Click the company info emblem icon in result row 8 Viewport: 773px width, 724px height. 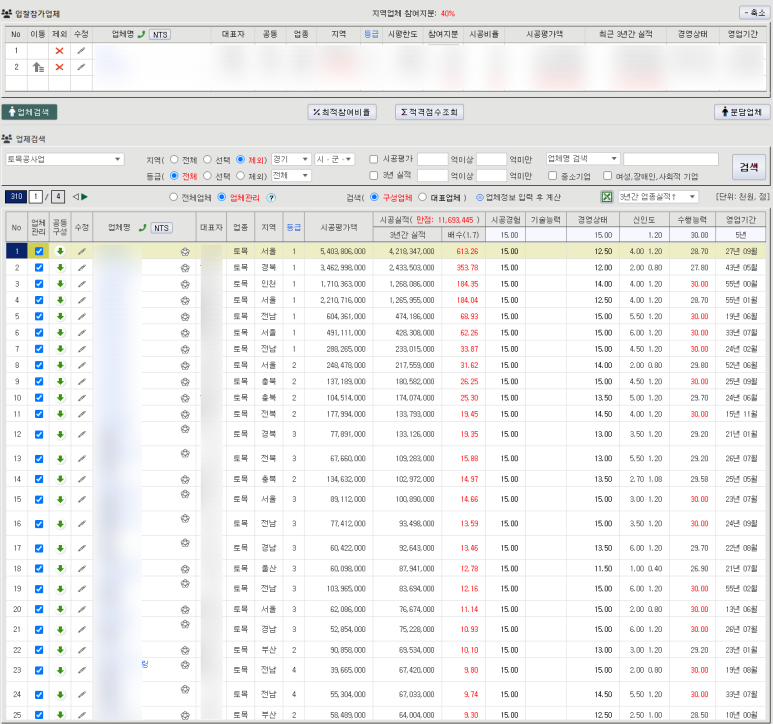click(x=185, y=366)
